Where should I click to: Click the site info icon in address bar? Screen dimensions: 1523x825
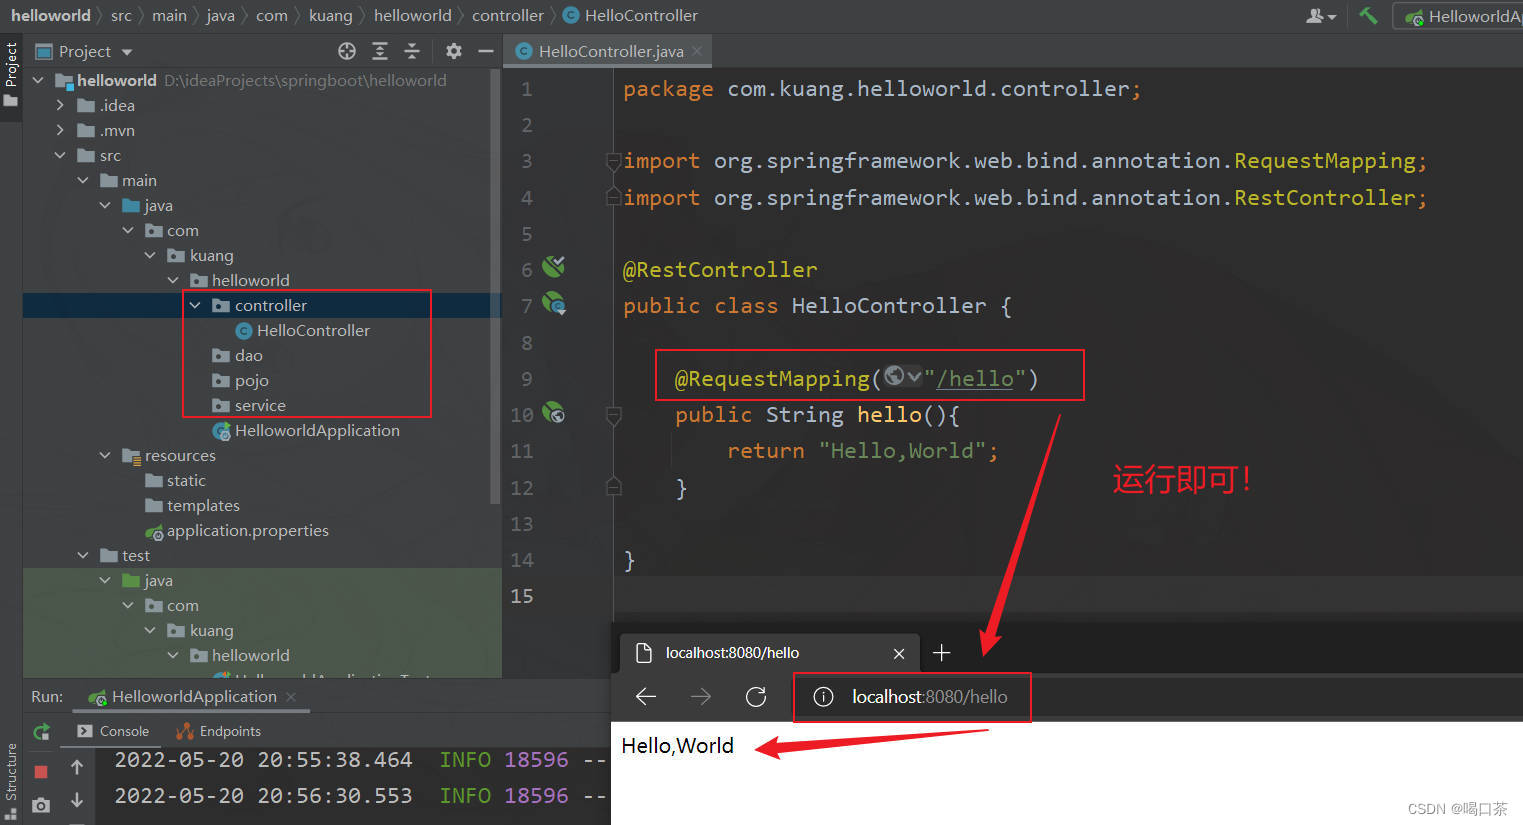click(823, 697)
